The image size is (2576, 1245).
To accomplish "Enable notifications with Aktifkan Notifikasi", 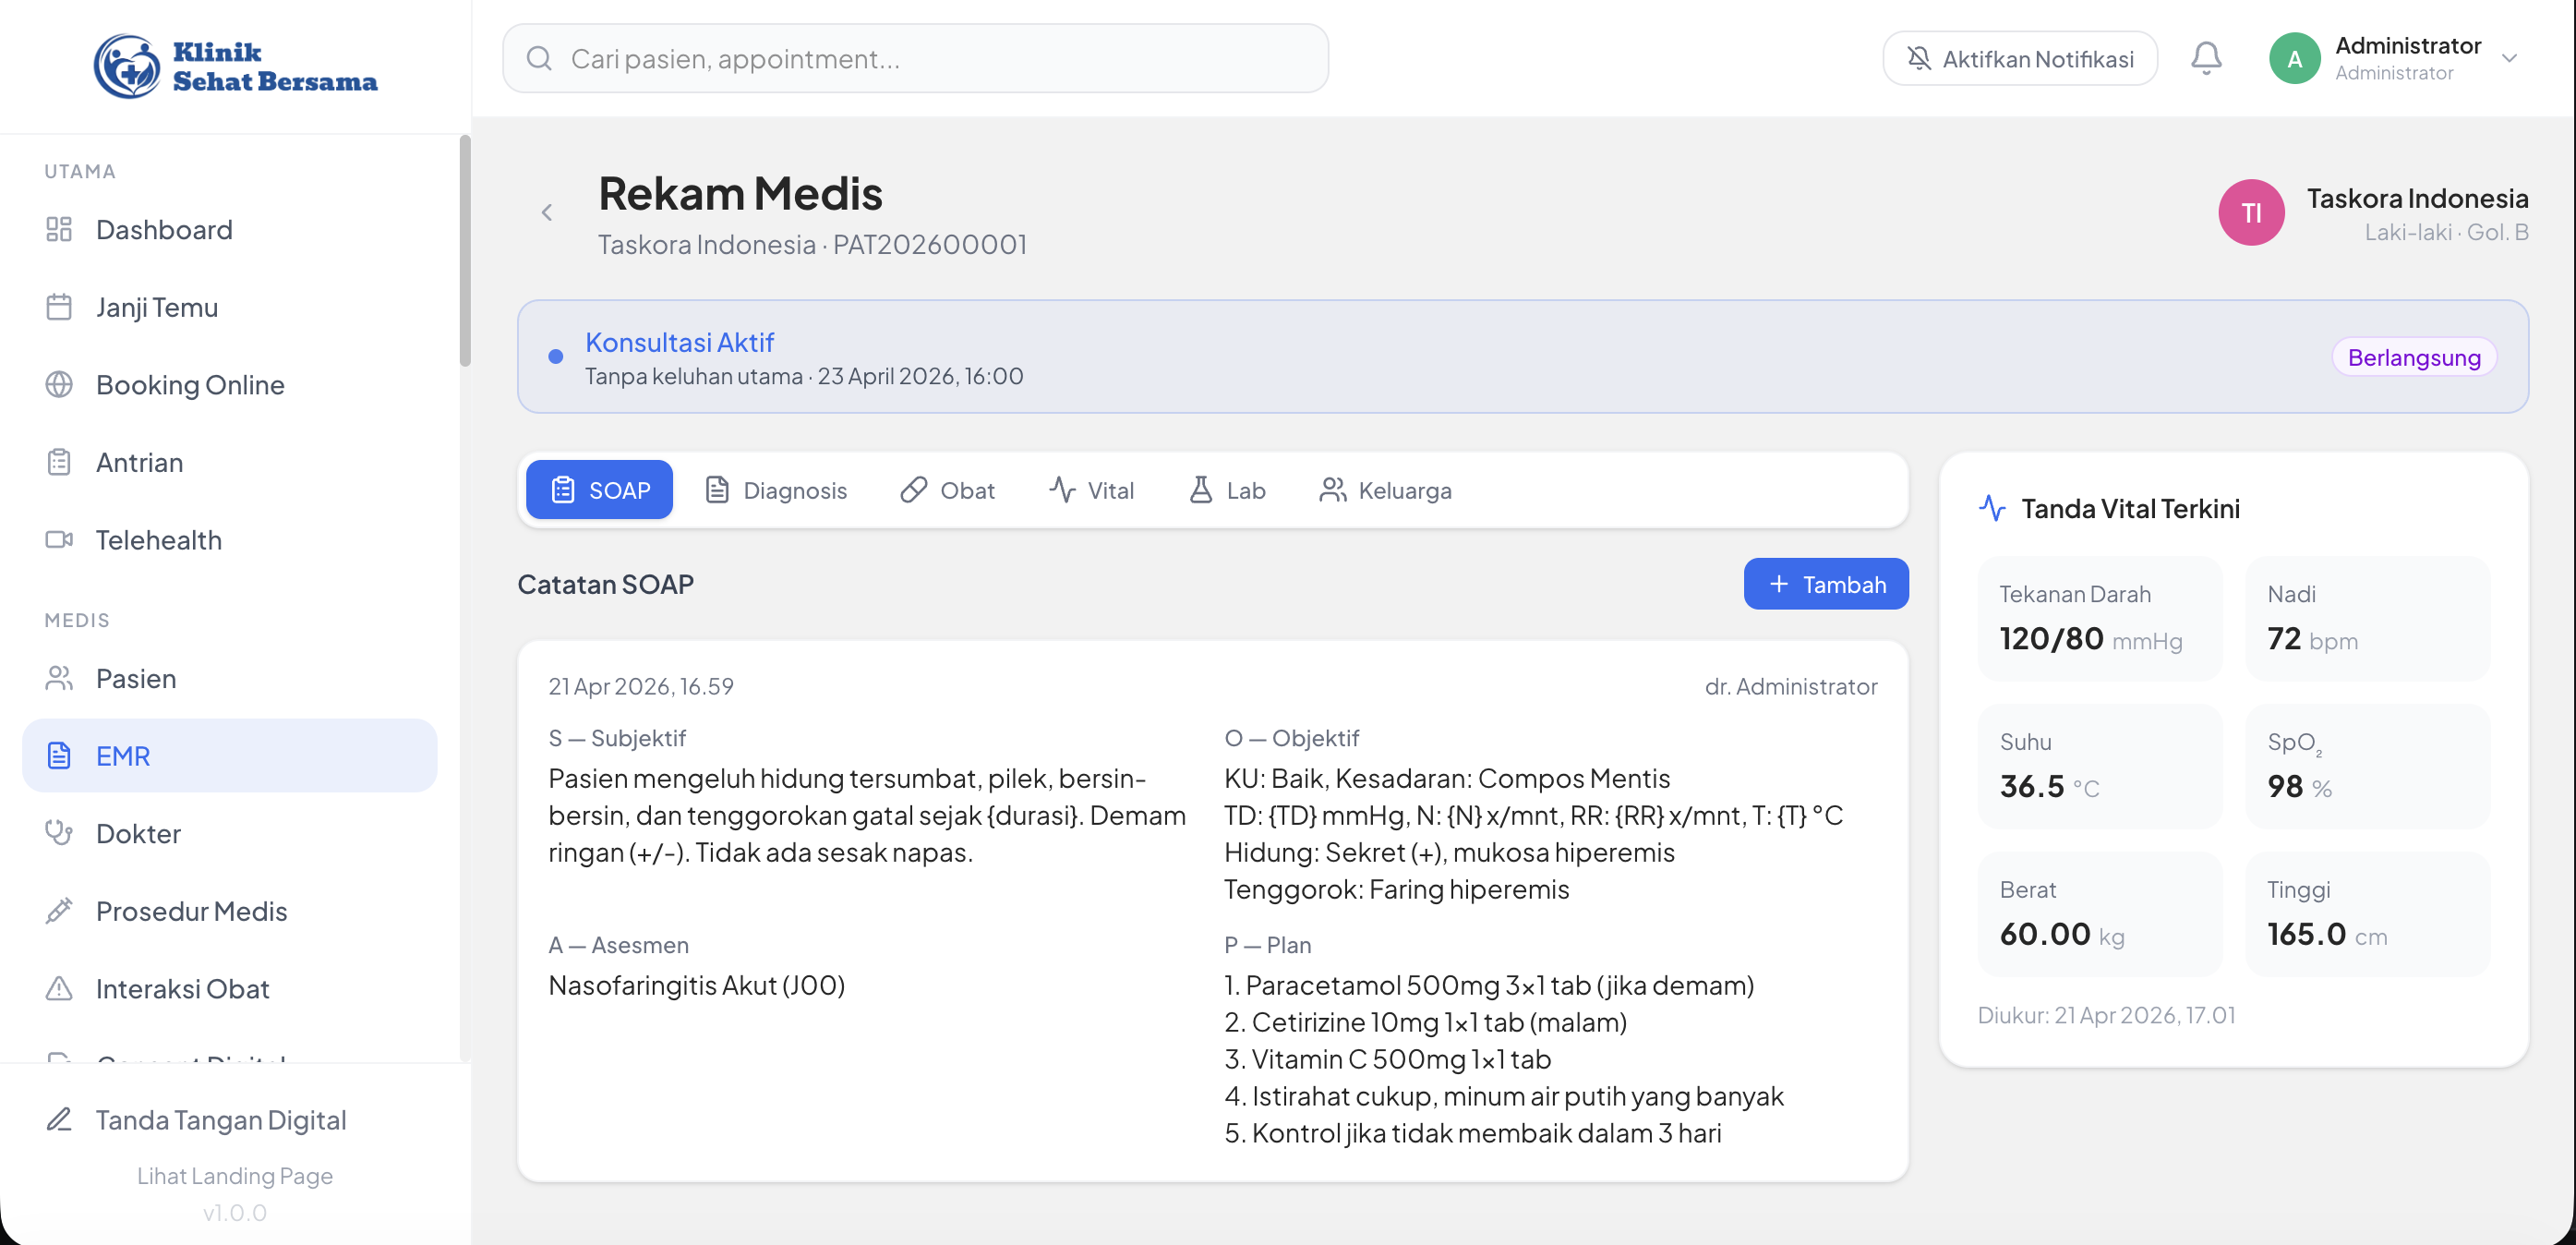I will click(2019, 59).
